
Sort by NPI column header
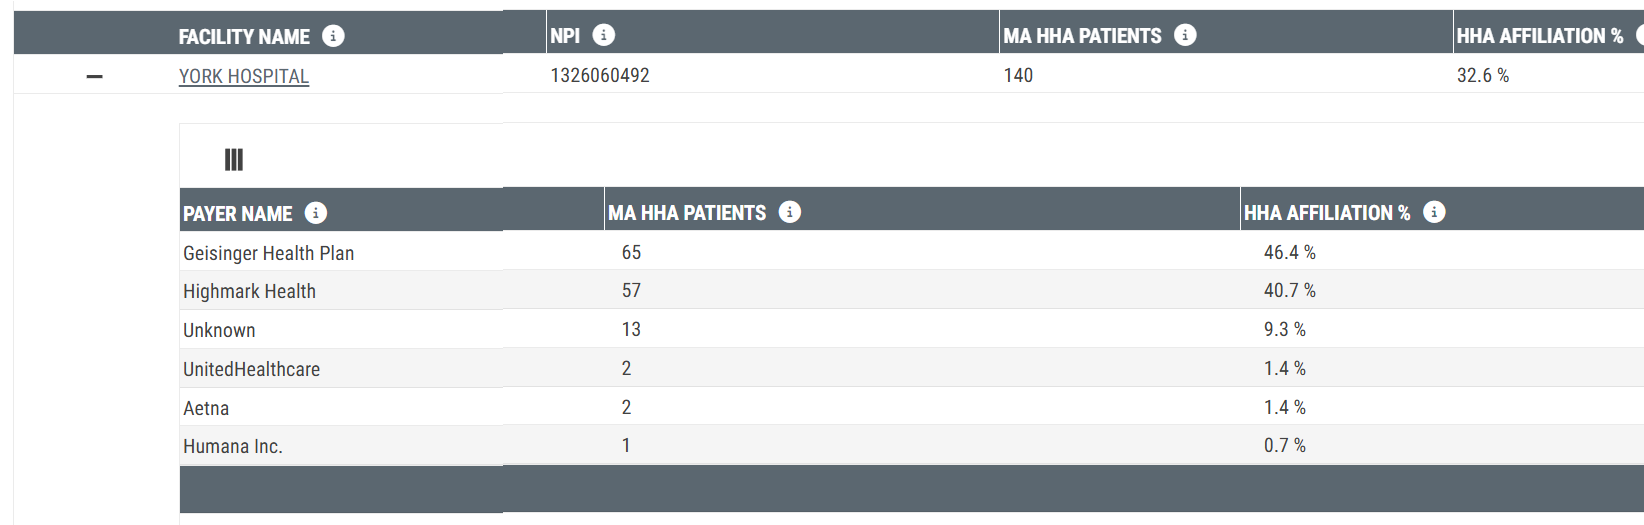(x=565, y=36)
